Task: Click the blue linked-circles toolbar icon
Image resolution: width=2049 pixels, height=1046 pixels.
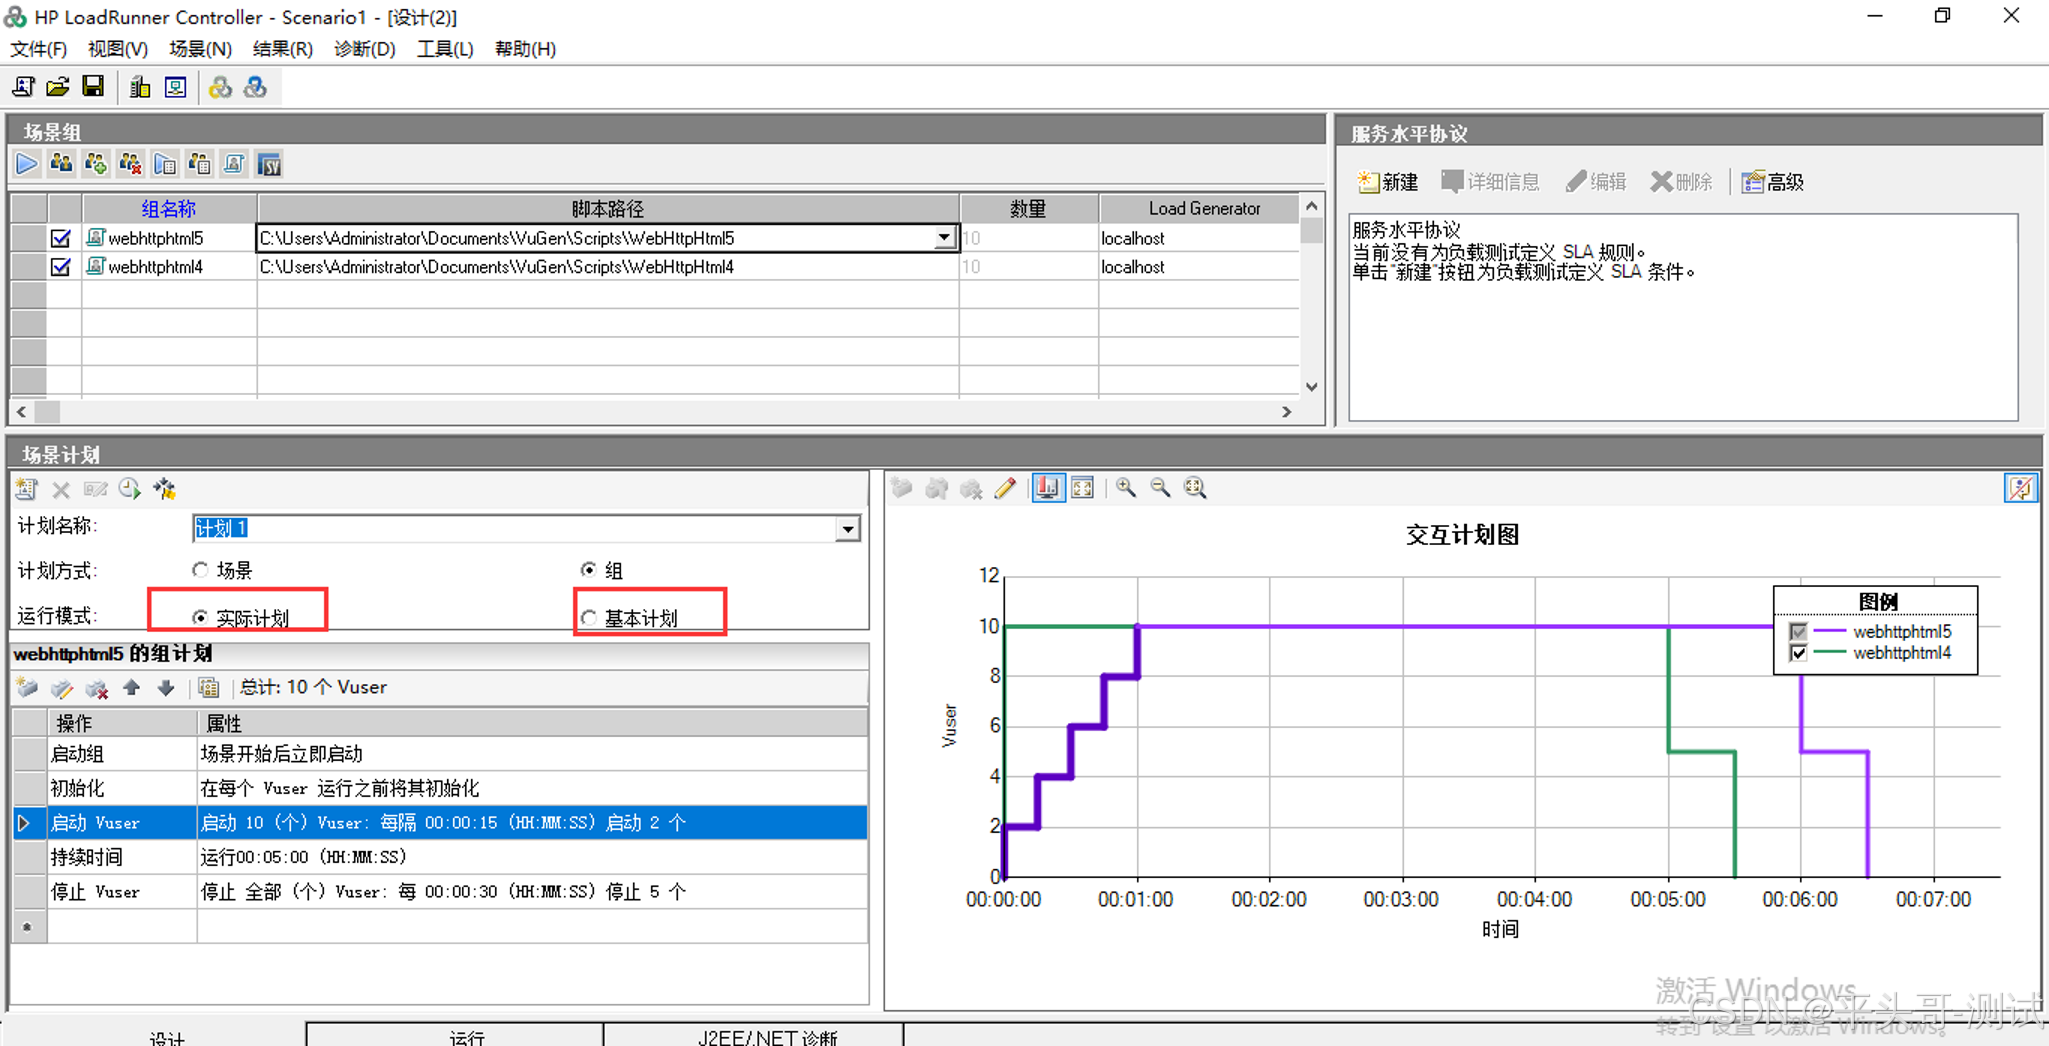Action: [255, 87]
